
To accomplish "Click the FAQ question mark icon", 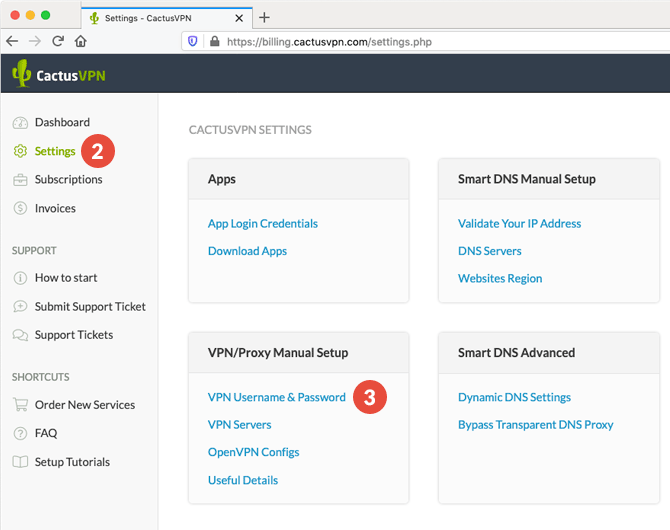I will tap(20, 433).
